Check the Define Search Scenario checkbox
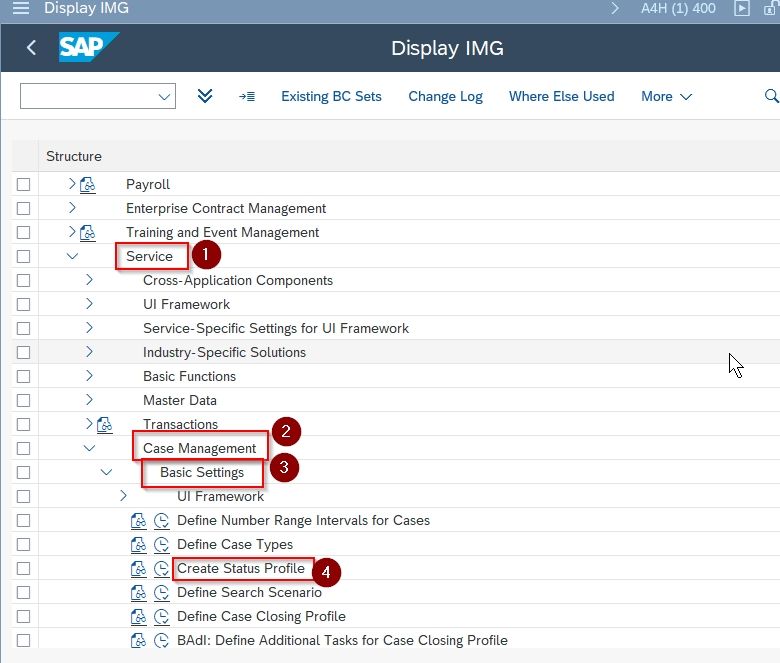The height and width of the screenshot is (663, 780). click(x=23, y=592)
